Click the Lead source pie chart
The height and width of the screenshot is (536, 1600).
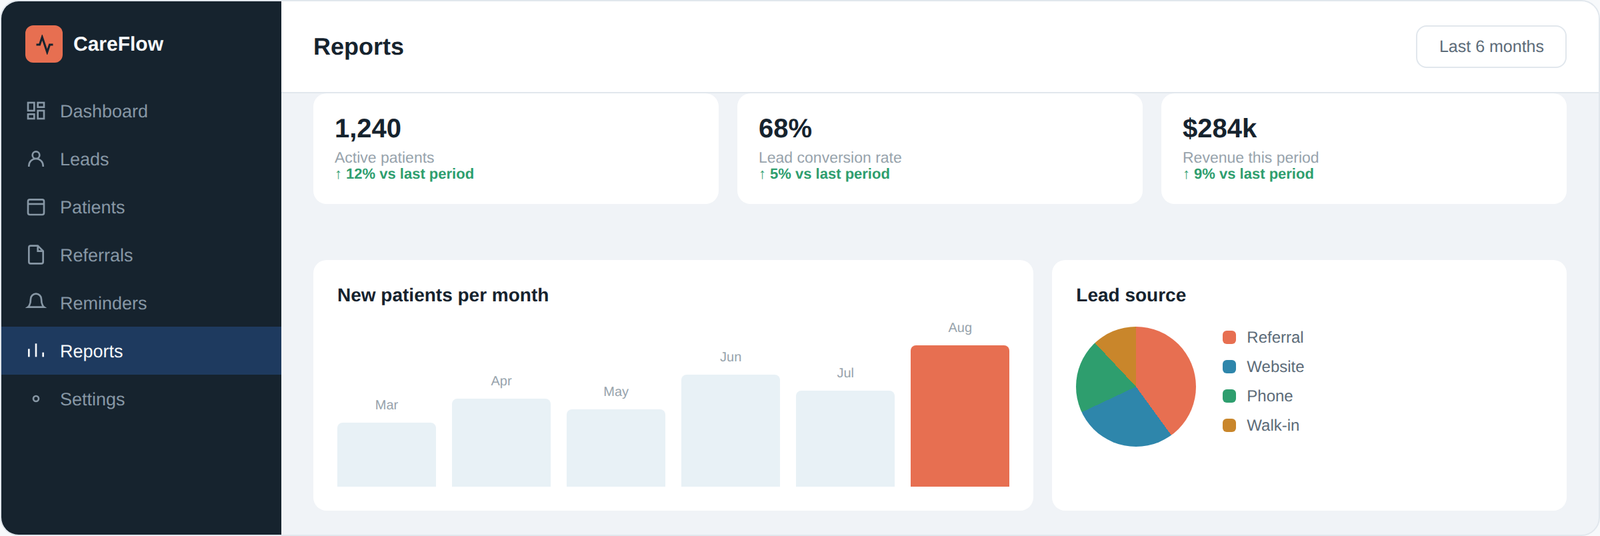coord(1136,387)
